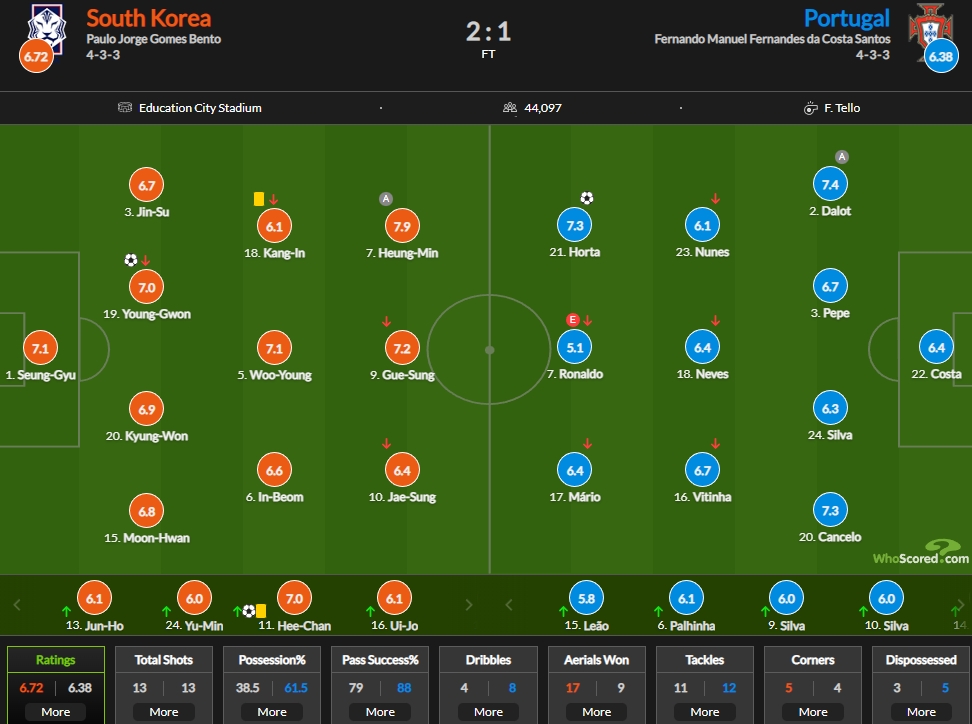Select Ronaldo's 5.1 rating circle
This screenshot has height=724, width=972.
[x=575, y=348]
